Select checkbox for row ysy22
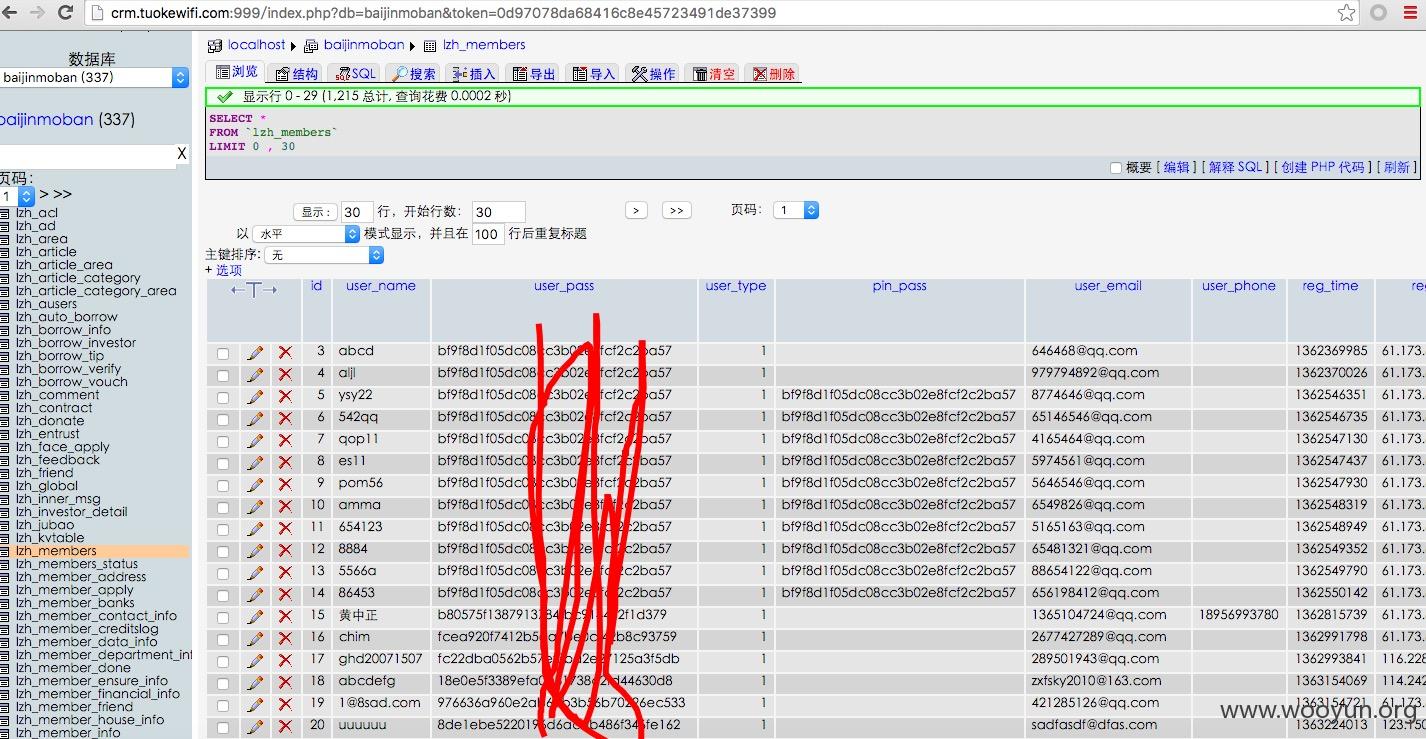 [x=223, y=397]
